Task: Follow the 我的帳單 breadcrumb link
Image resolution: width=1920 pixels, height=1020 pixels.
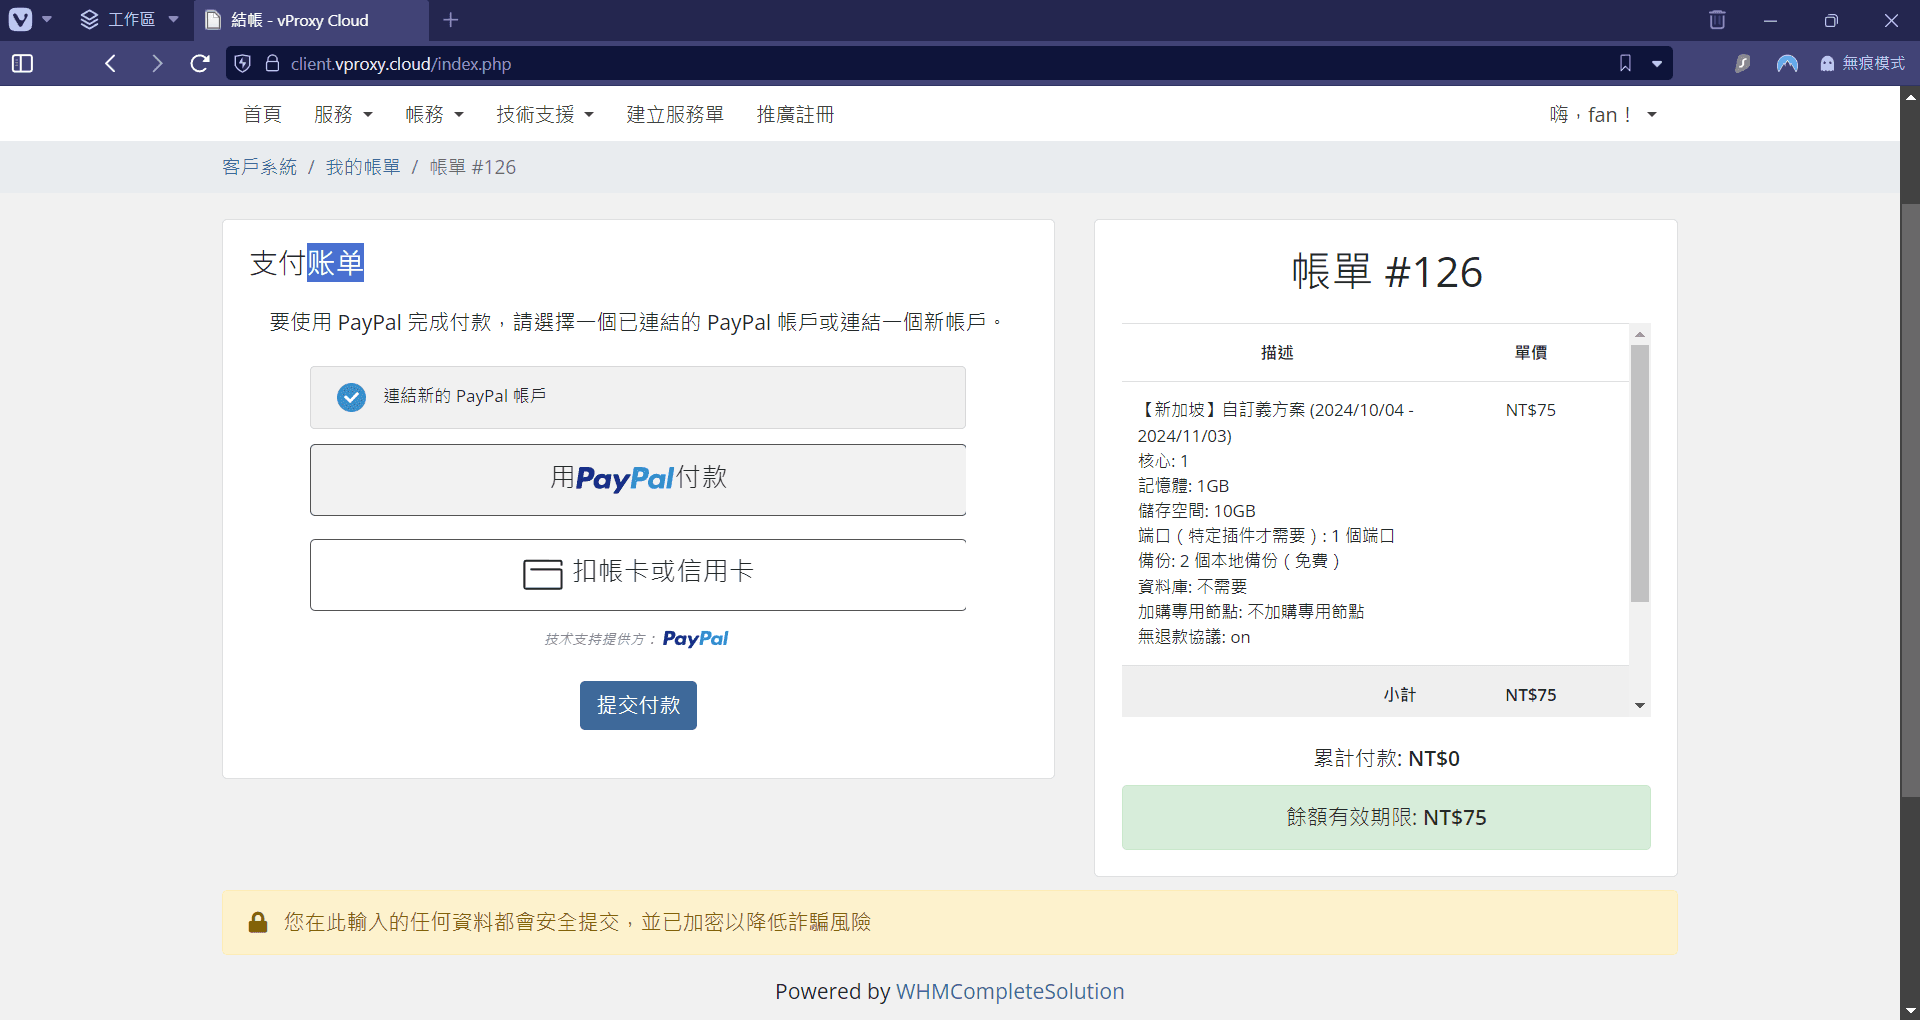Action: 363,167
